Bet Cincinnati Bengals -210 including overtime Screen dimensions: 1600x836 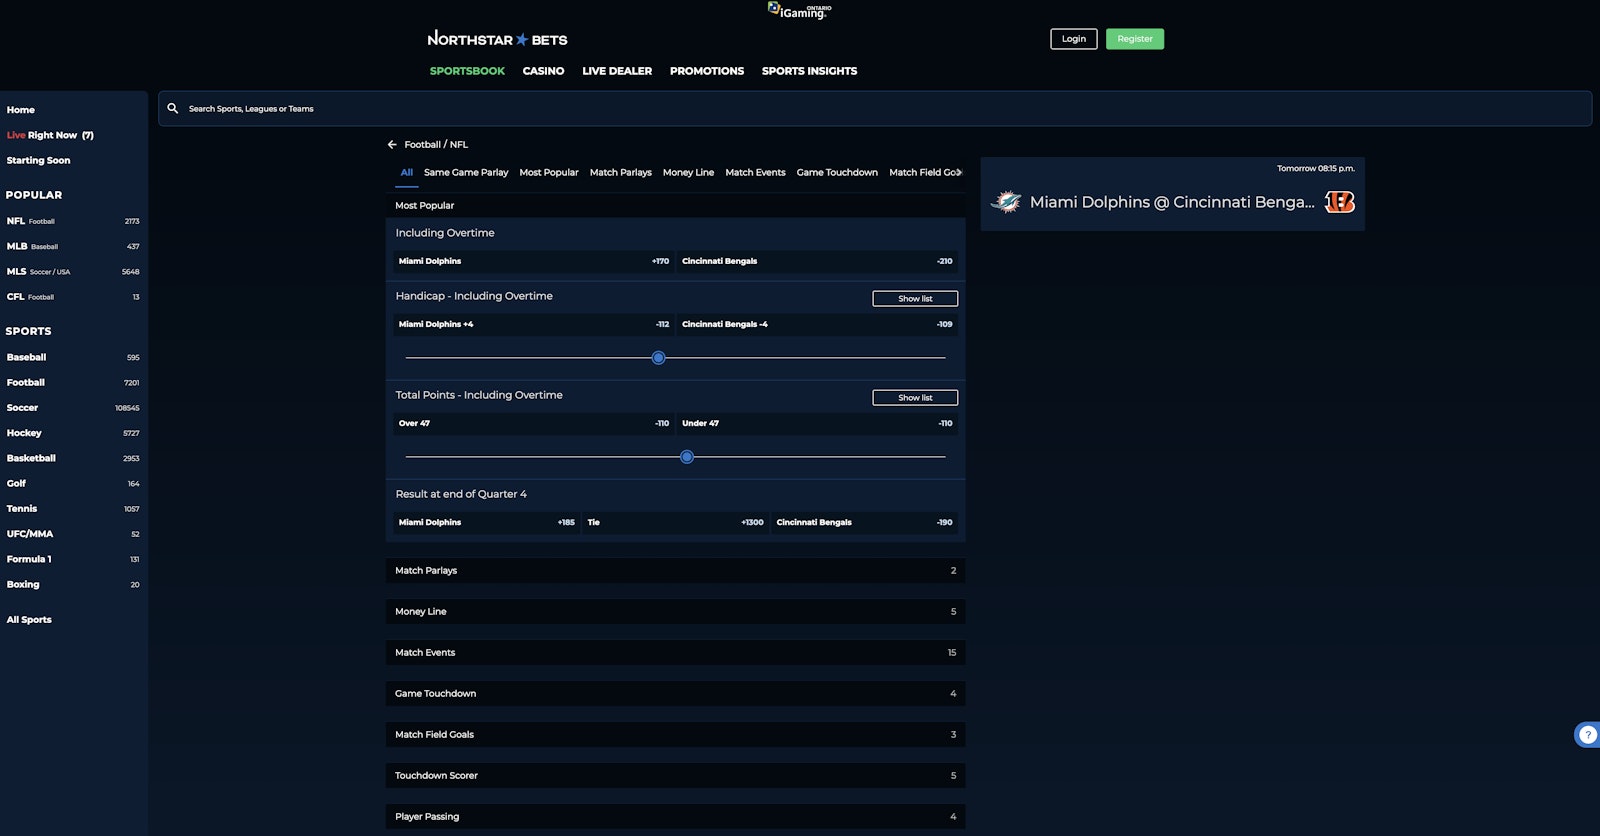coord(817,261)
